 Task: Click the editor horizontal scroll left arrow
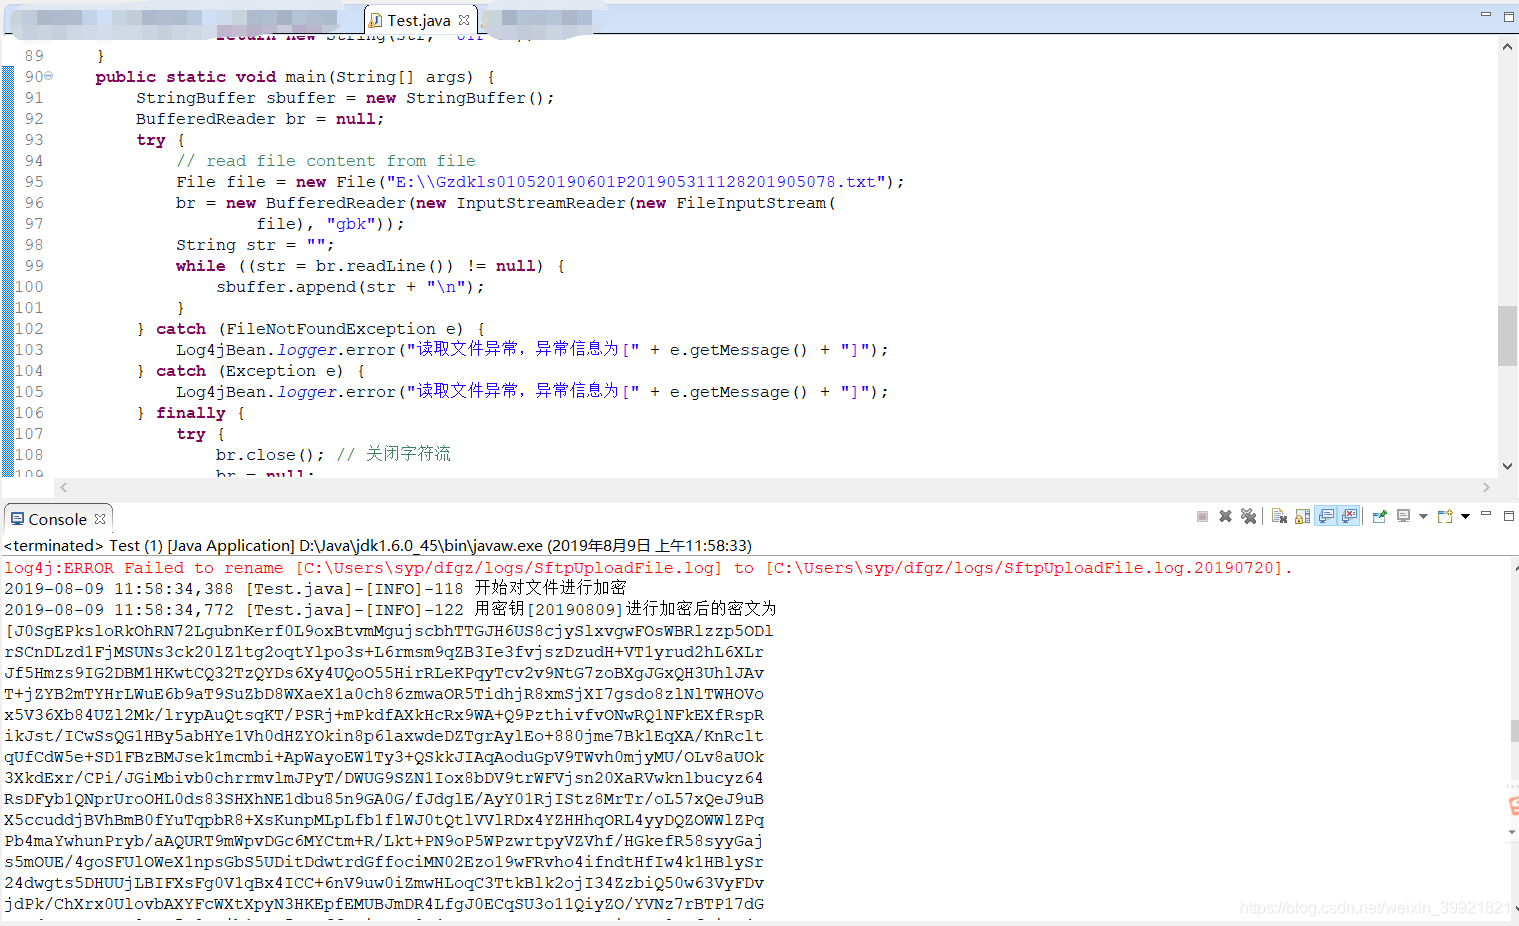click(64, 487)
